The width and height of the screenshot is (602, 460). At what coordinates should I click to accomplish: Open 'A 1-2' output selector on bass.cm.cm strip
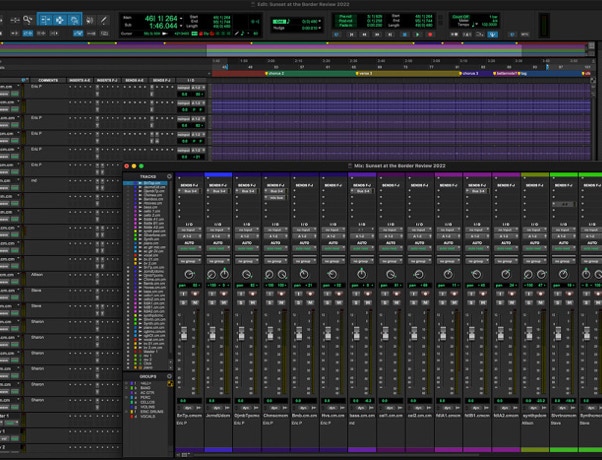pyautogui.click(x=362, y=236)
